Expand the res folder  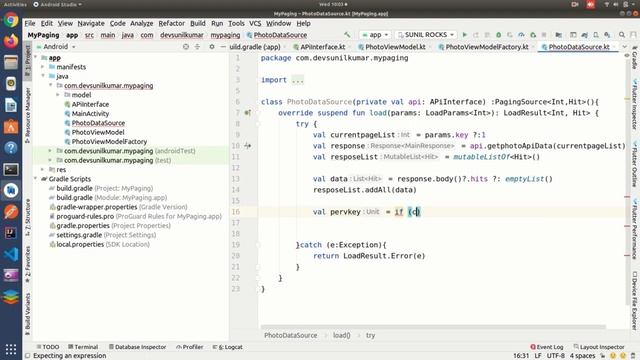click(x=43, y=170)
